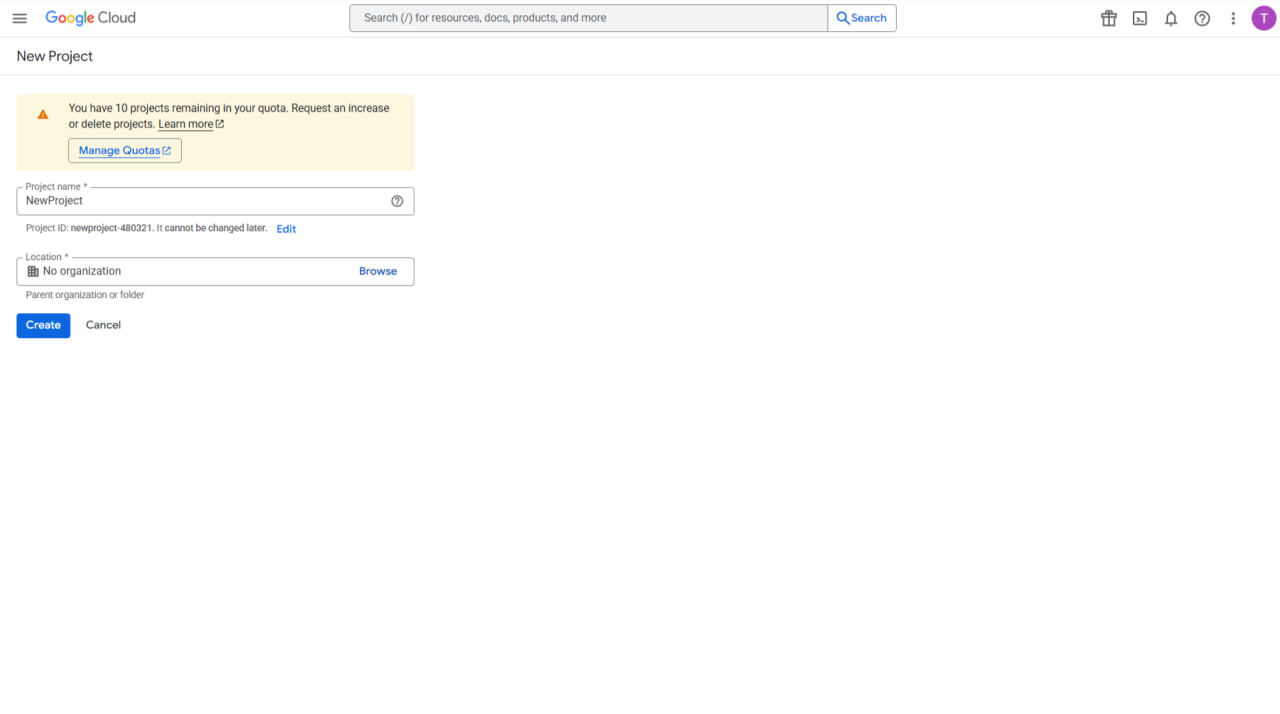Create the new project
1280x714 pixels.
pyautogui.click(x=43, y=325)
